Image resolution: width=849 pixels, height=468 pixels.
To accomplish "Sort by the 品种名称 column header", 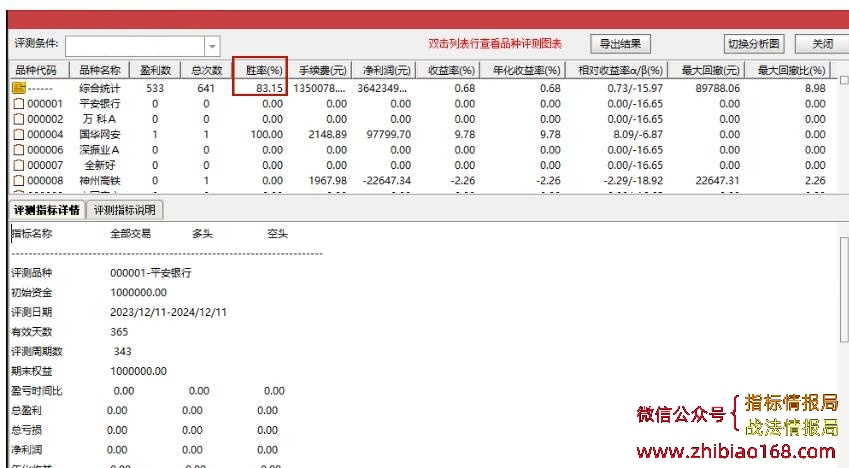I will (x=100, y=70).
